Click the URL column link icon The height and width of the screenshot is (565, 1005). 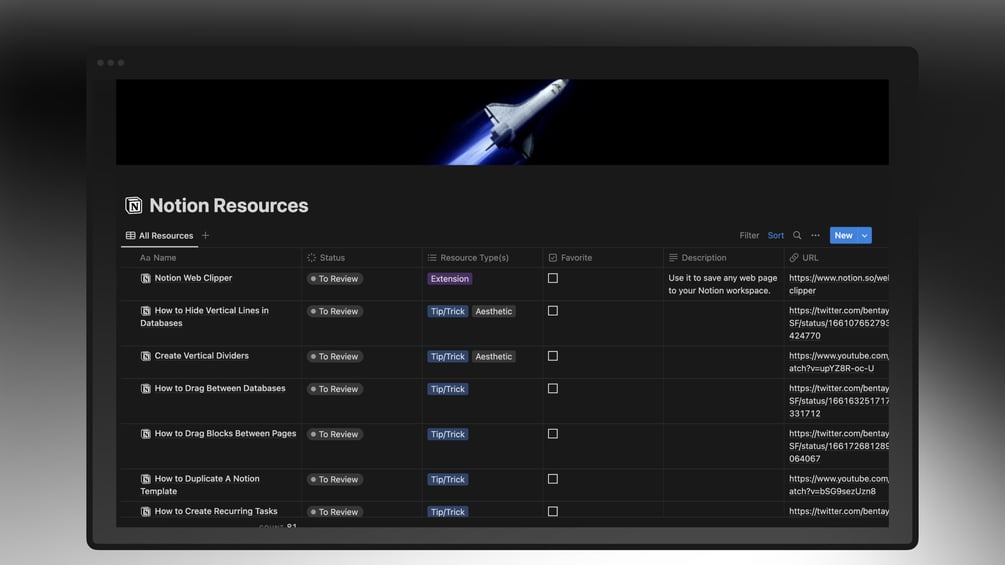pos(793,258)
